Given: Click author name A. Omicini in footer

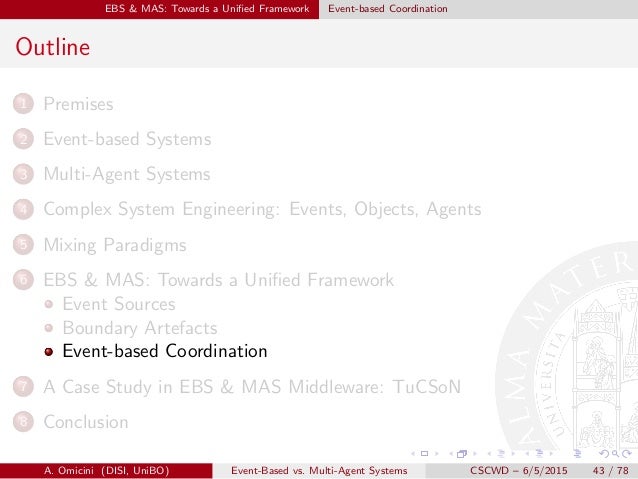Looking at the screenshot, I should pos(106,471).
